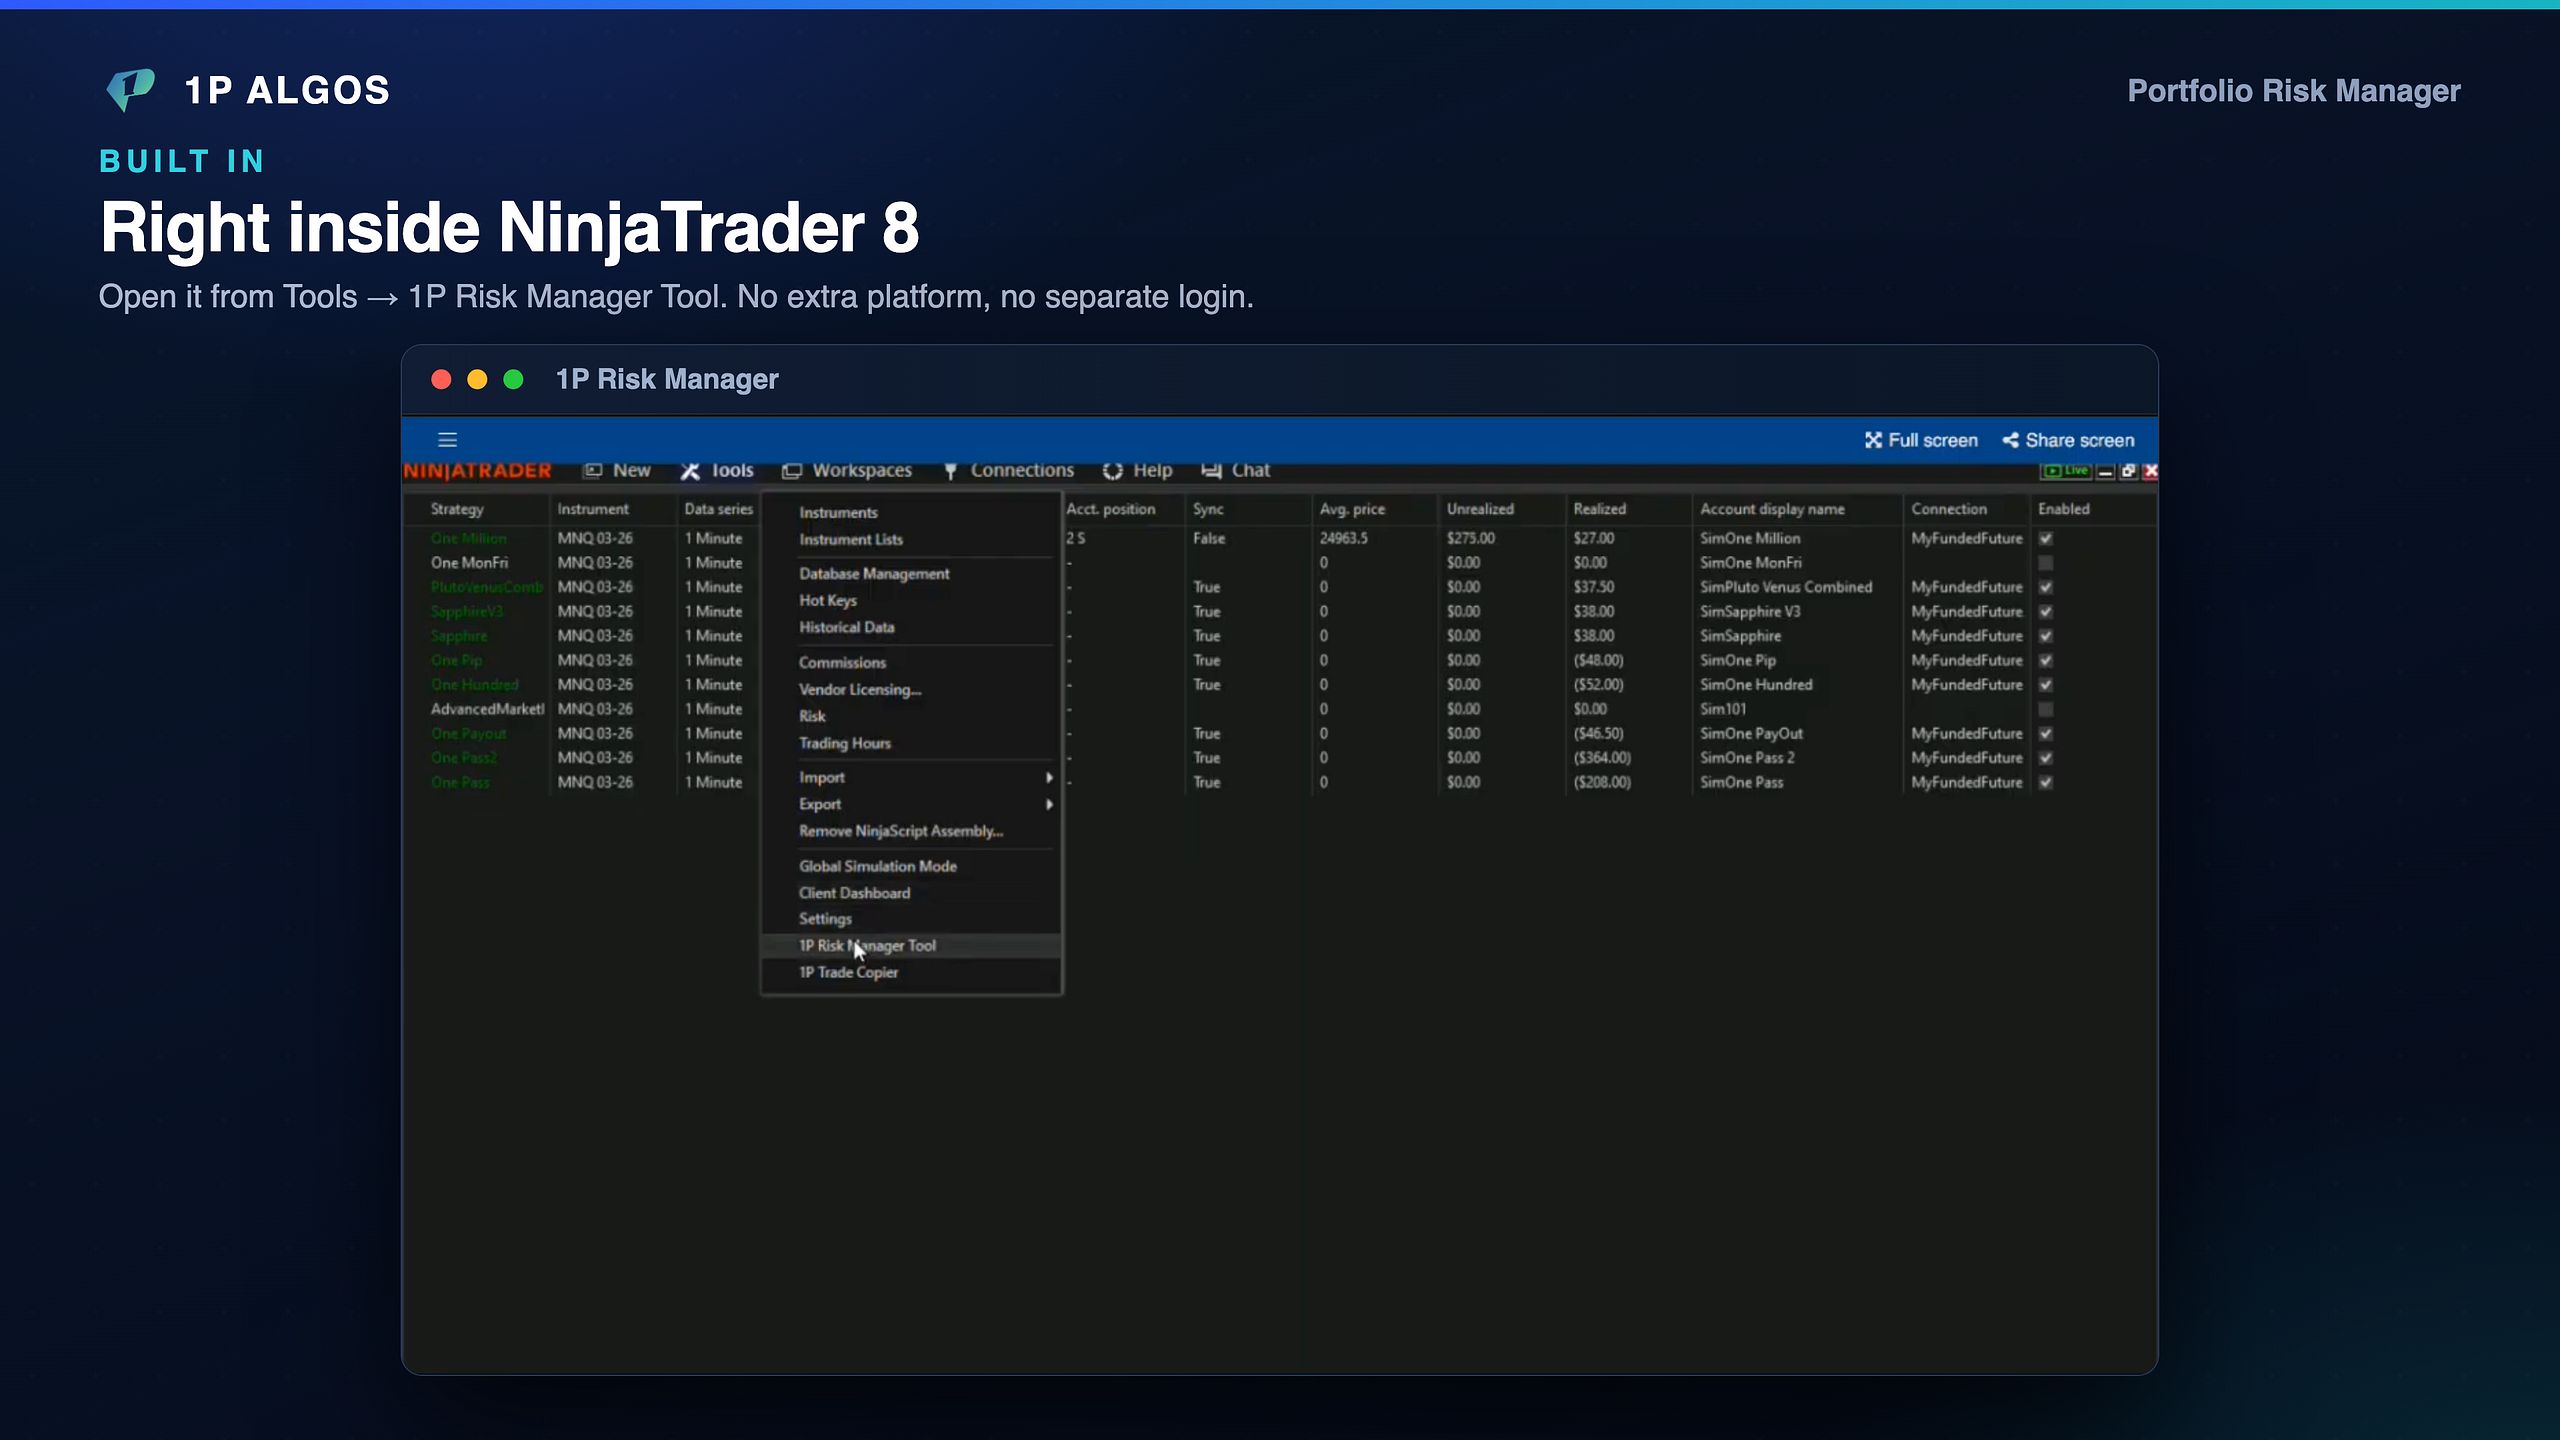Toggle Enabled checkbox for SimOne Hundred
The image size is (2560, 1440).
tap(2046, 685)
